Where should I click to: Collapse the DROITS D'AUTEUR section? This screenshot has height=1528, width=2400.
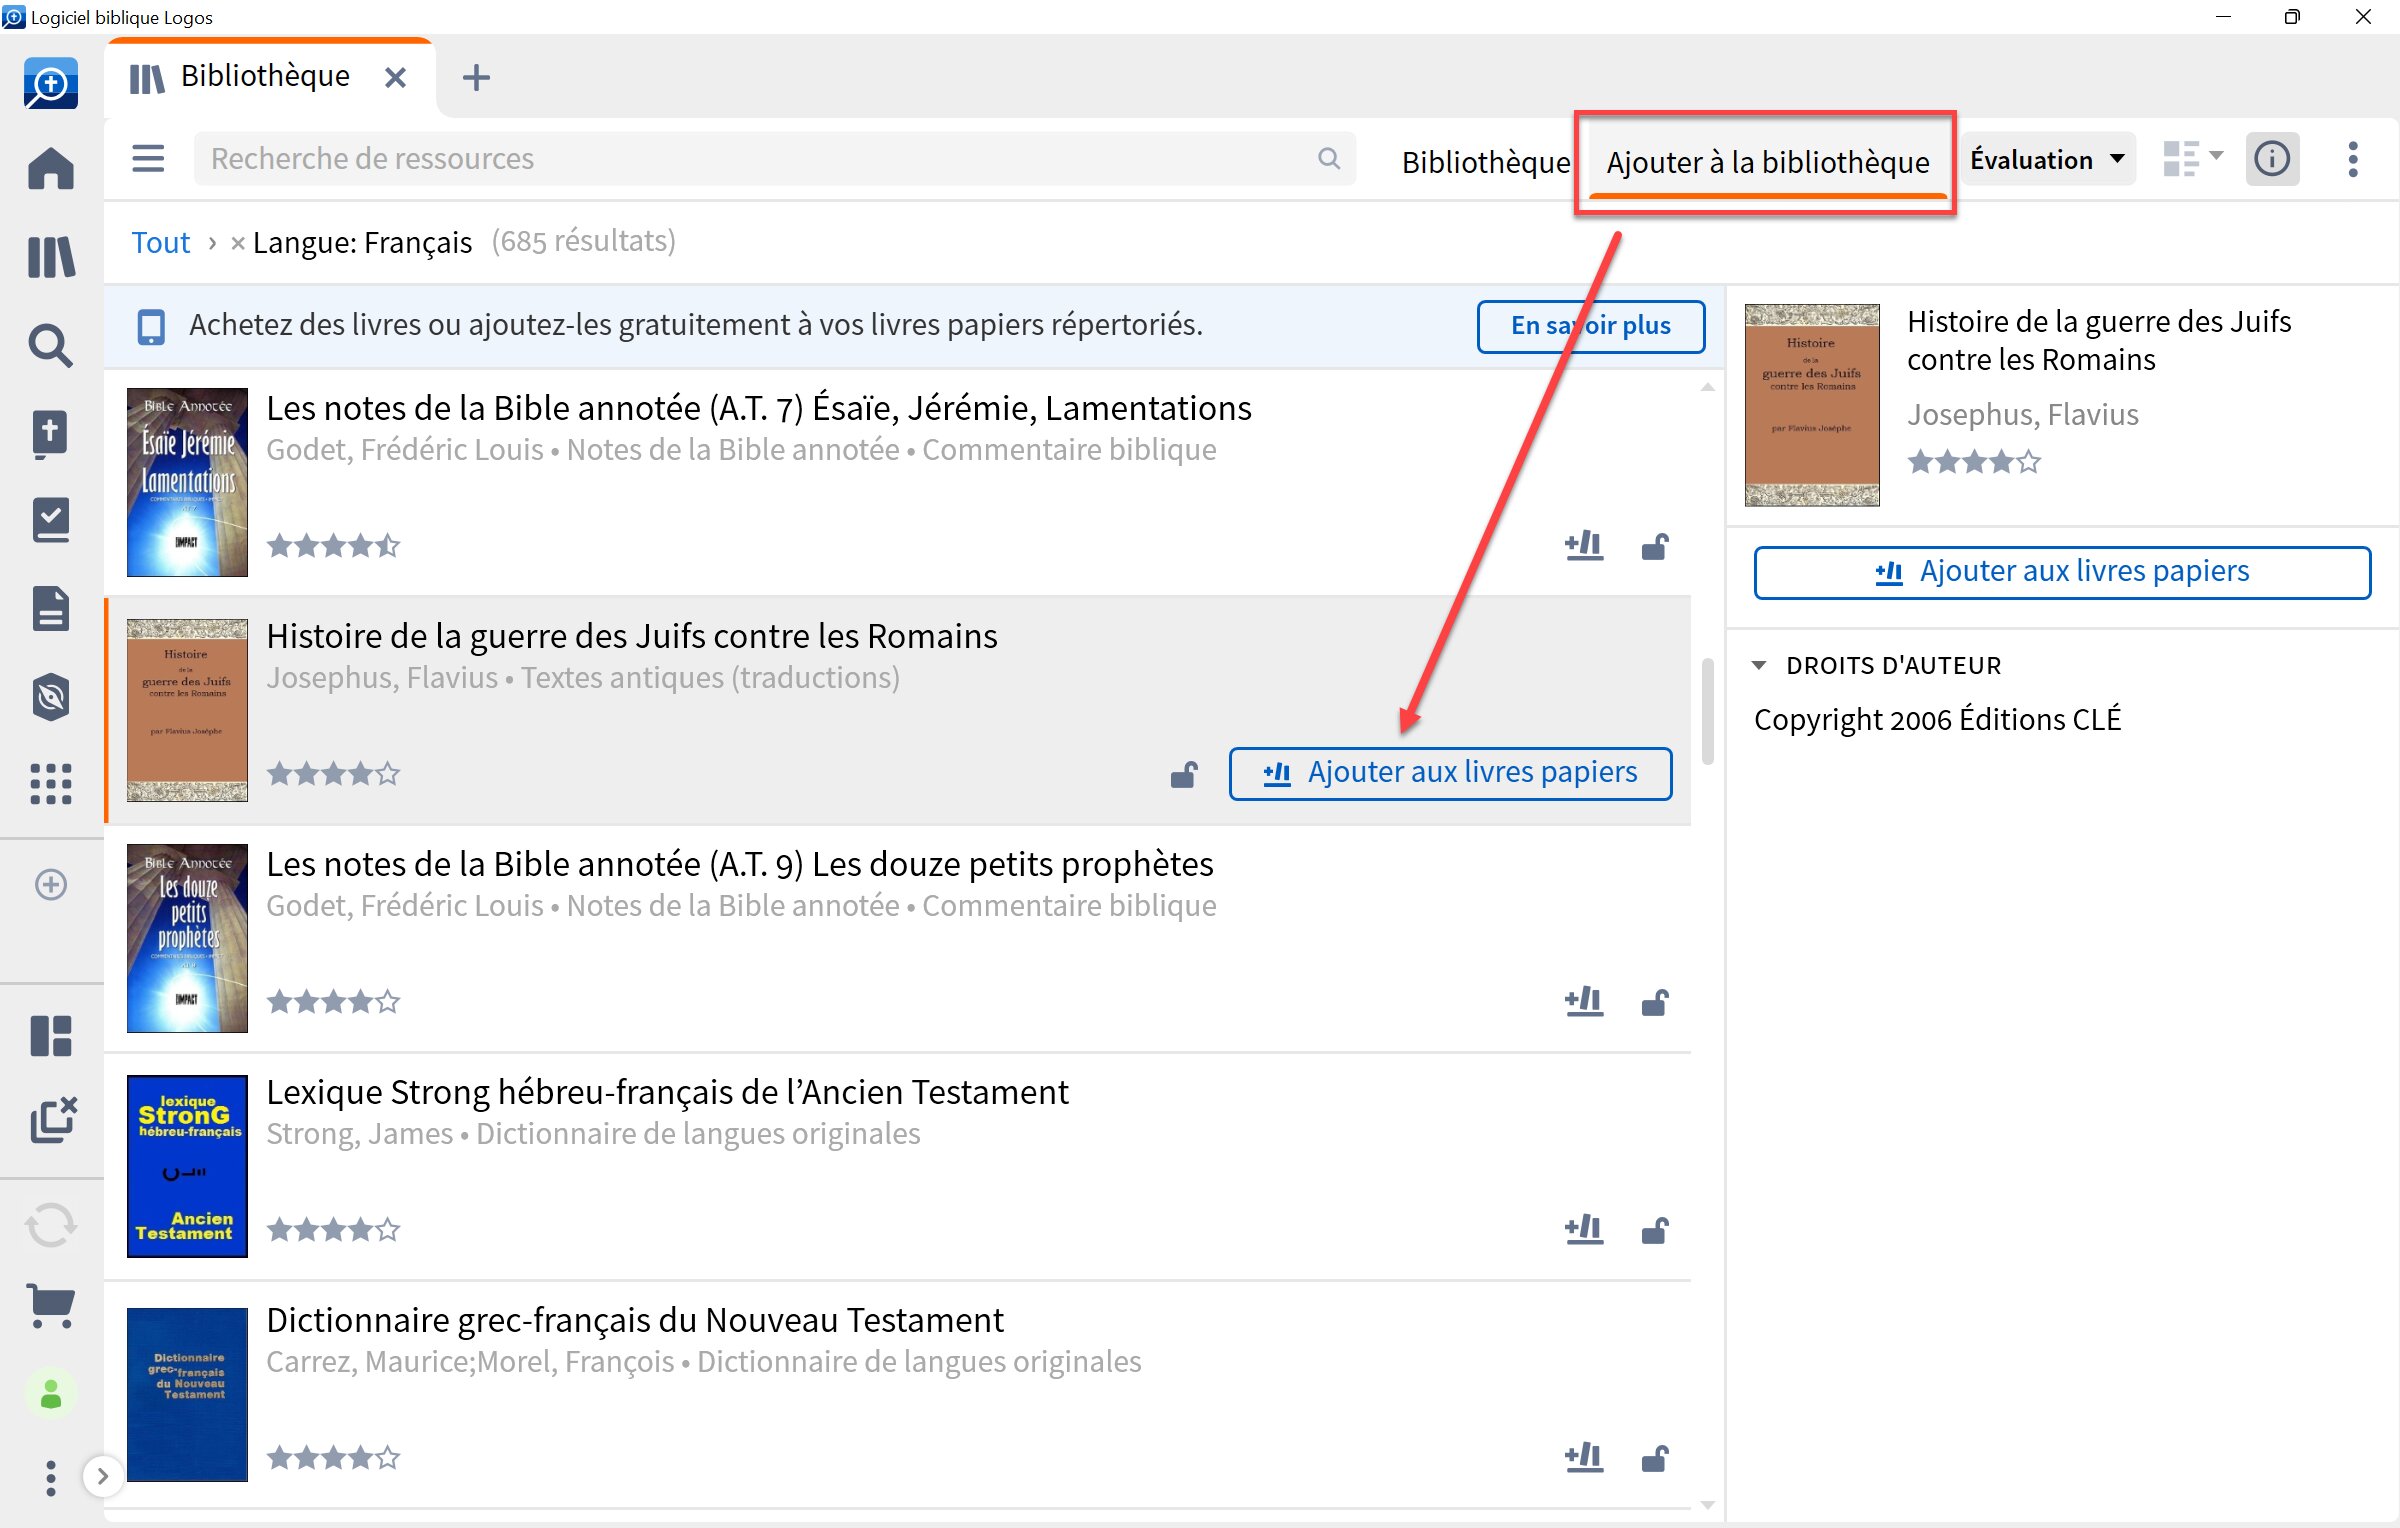point(1761,666)
